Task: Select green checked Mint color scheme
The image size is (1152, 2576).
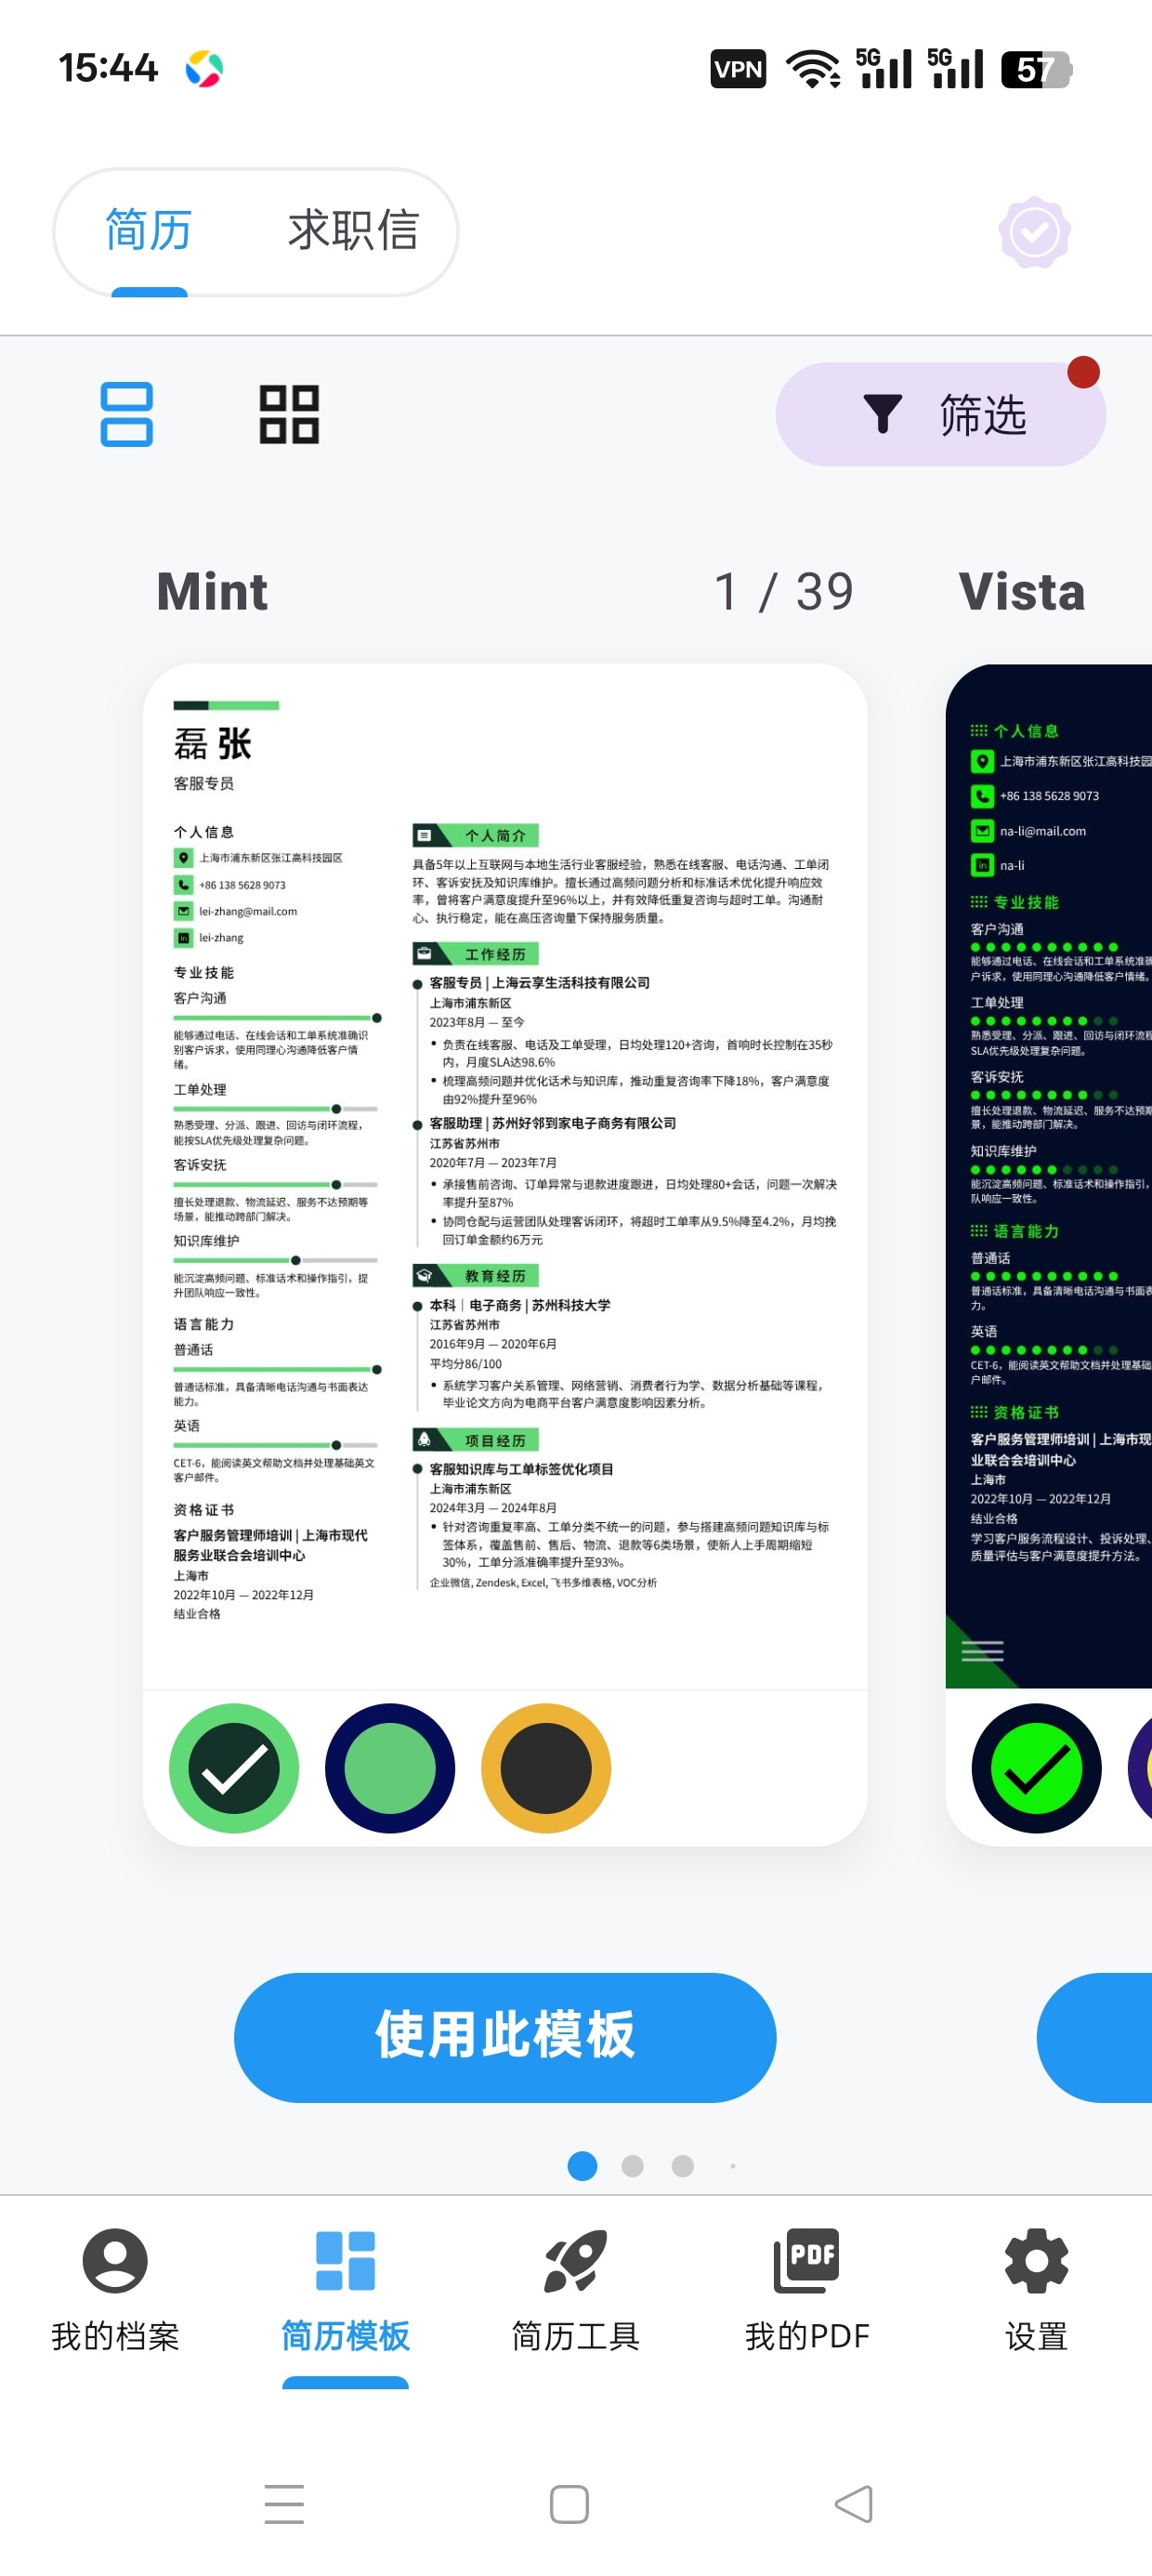Action: click(234, 1768)
